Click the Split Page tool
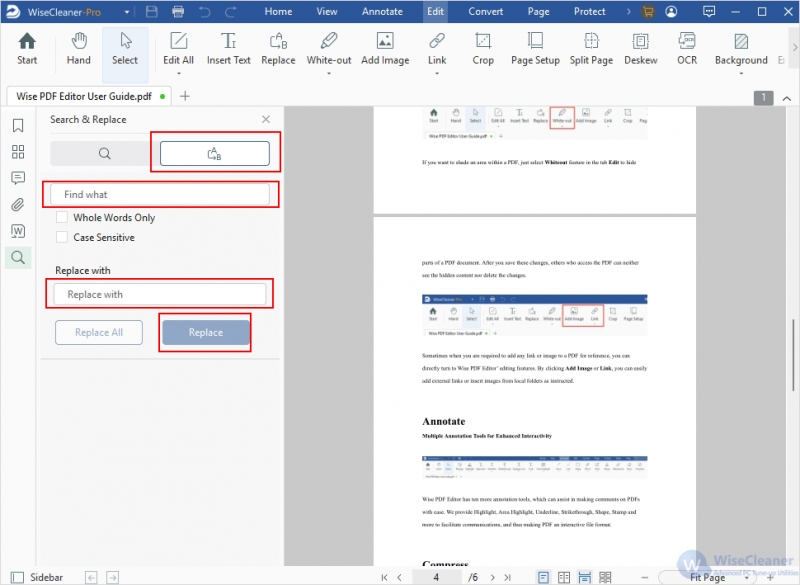Image resolution: width=800 pixels, height=585 pixels. 591,49
